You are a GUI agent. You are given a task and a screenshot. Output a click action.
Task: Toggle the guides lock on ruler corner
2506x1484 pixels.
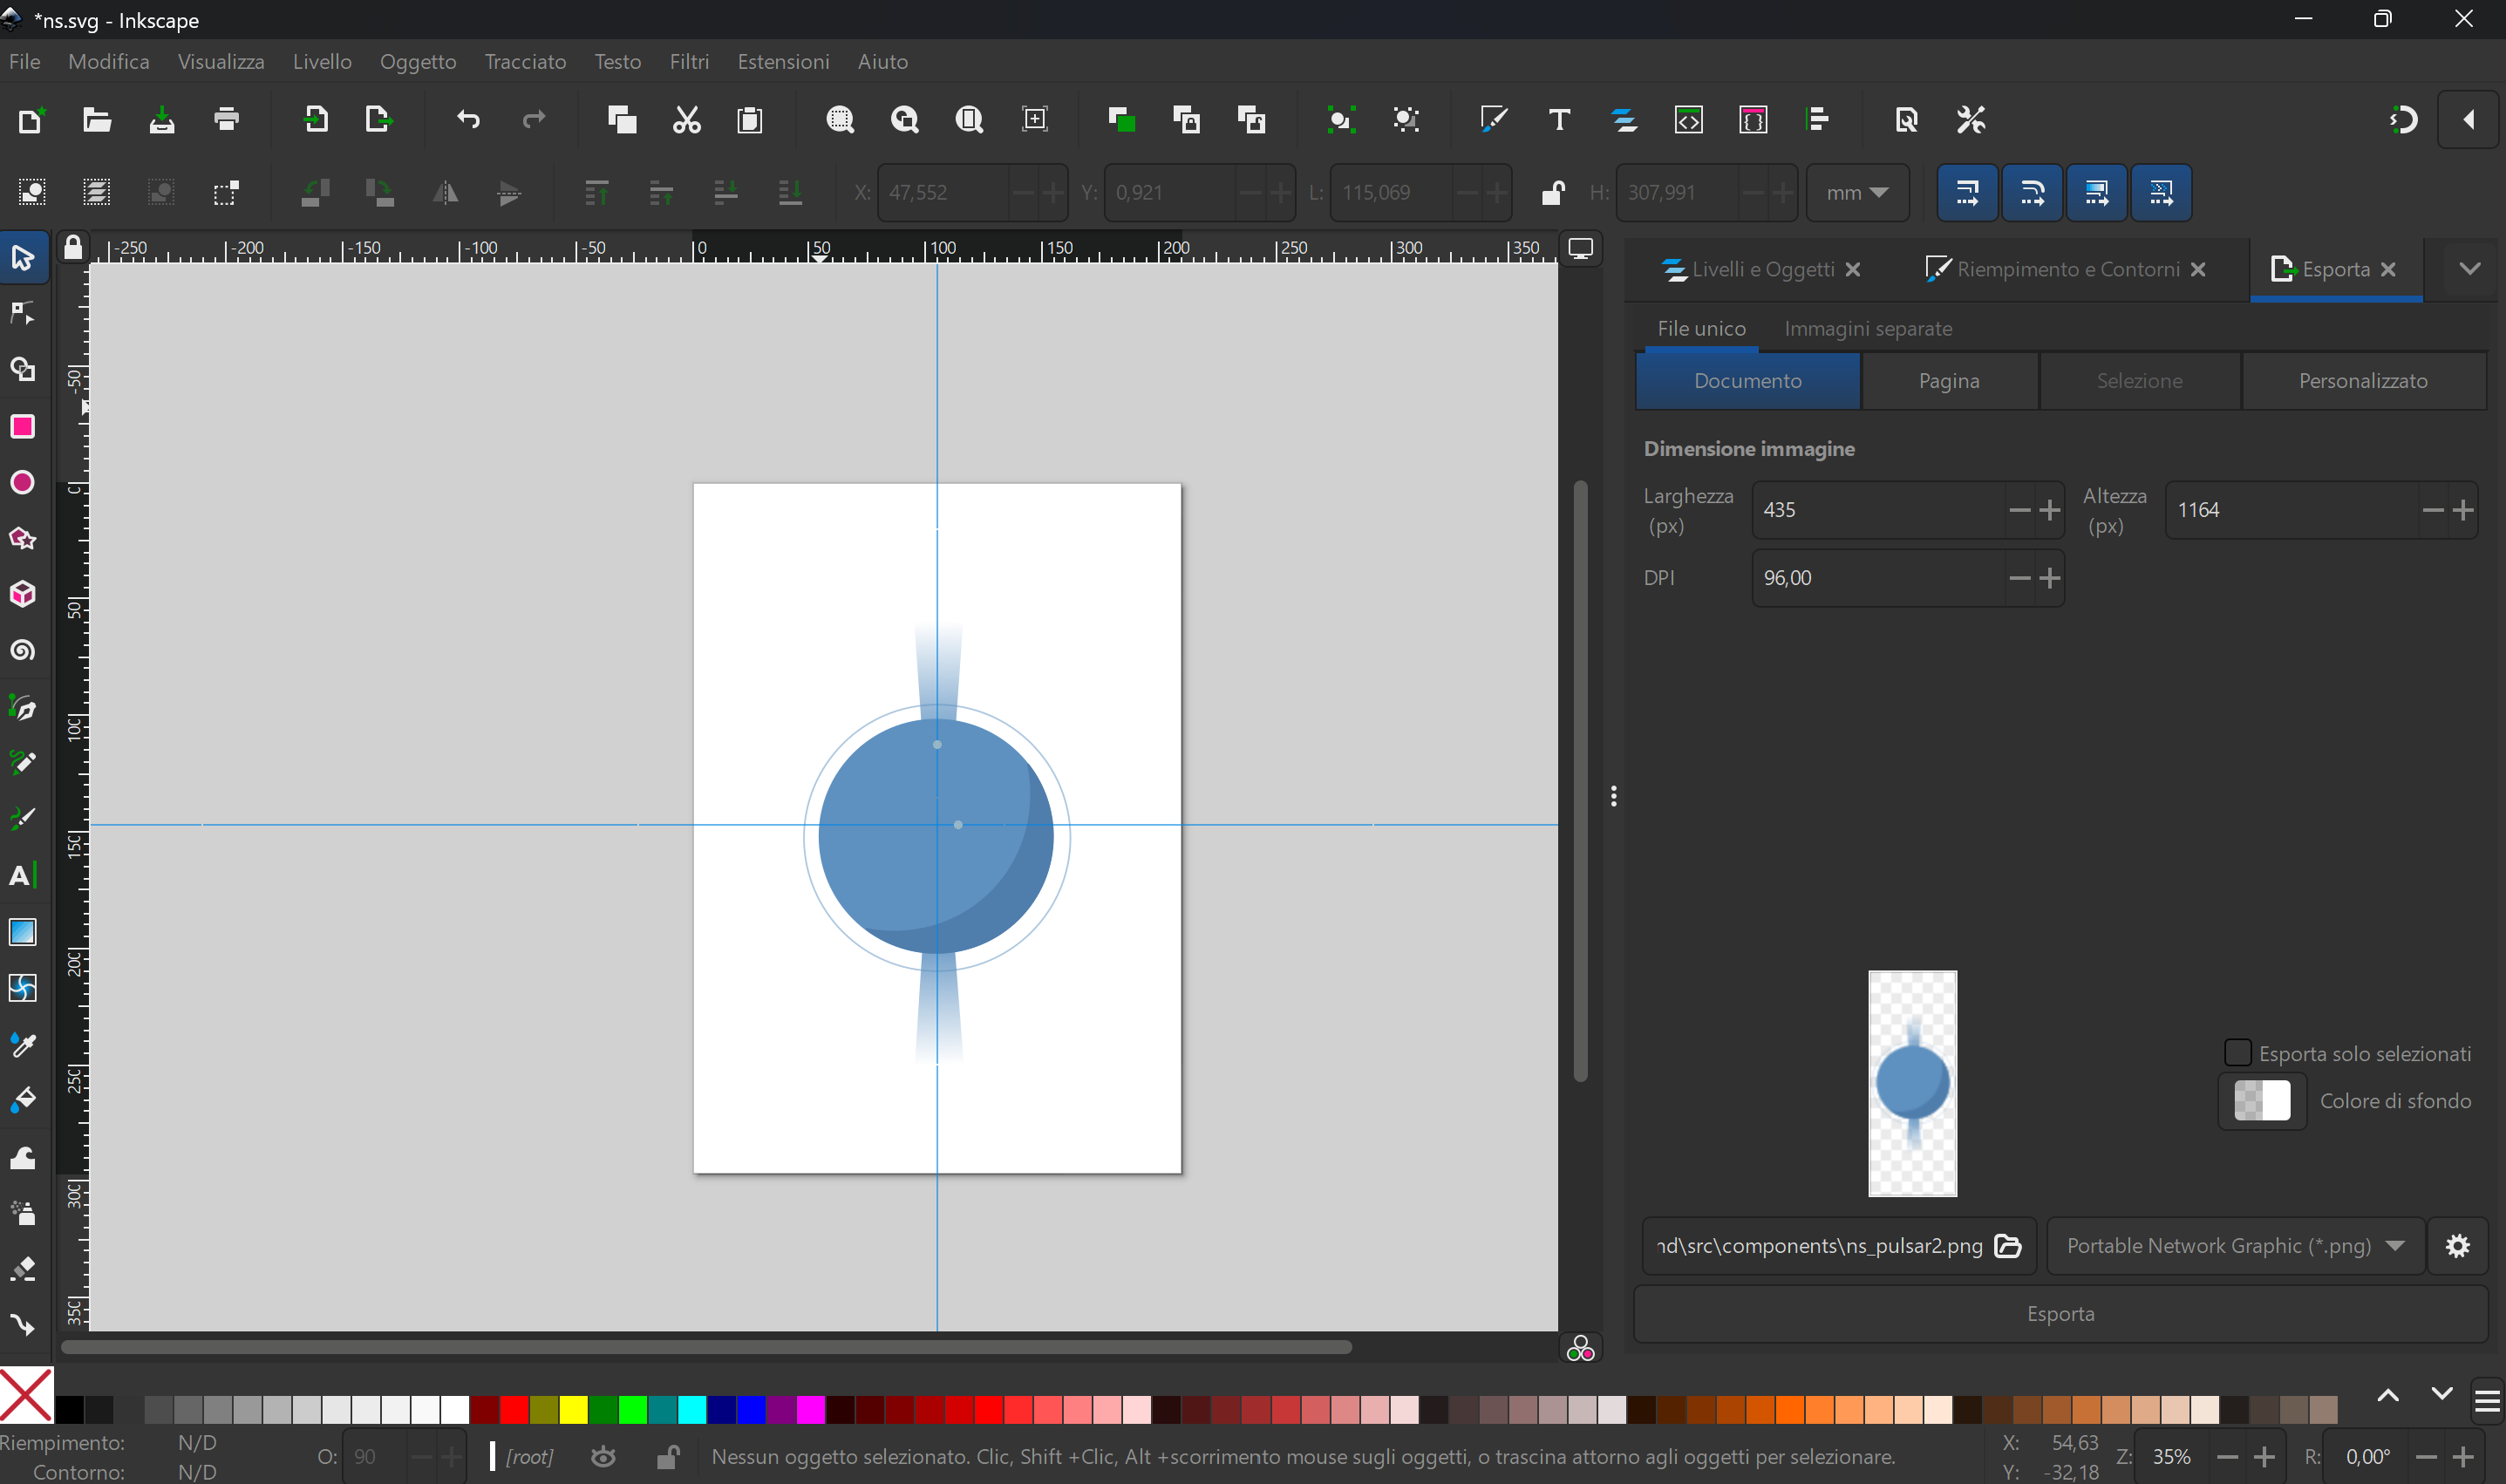click(x=73, y=247)
